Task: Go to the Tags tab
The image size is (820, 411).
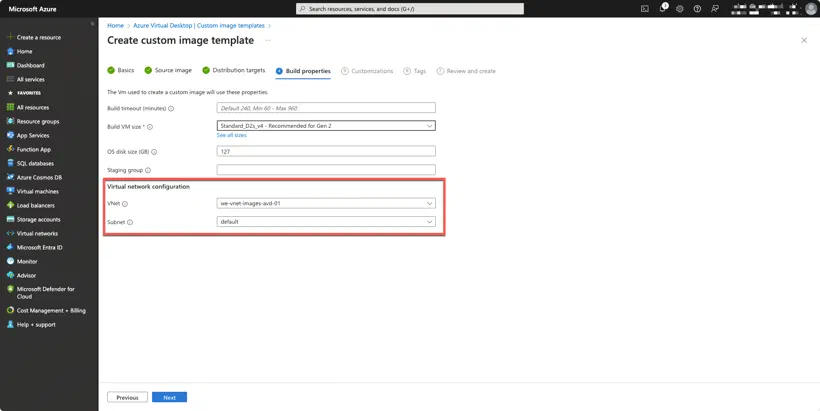Action: pyautogui.click(x=415, y=71)
